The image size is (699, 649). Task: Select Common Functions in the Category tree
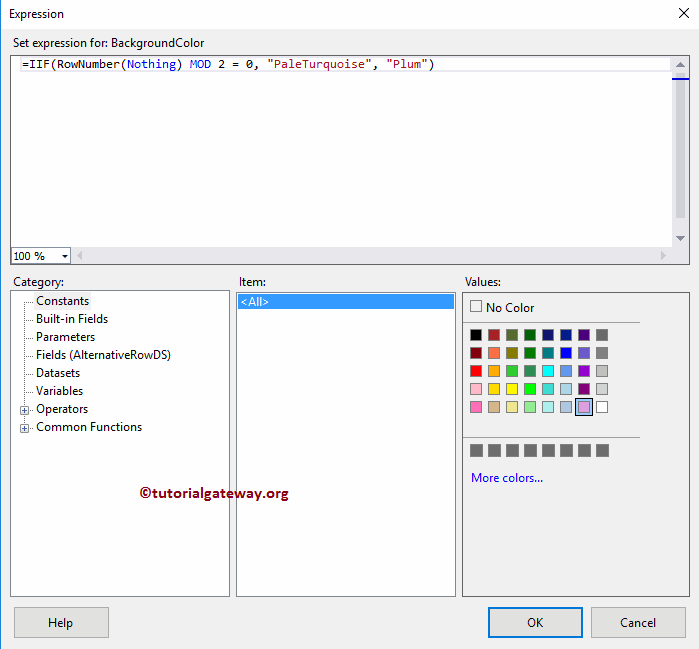(x=89, y=427)
